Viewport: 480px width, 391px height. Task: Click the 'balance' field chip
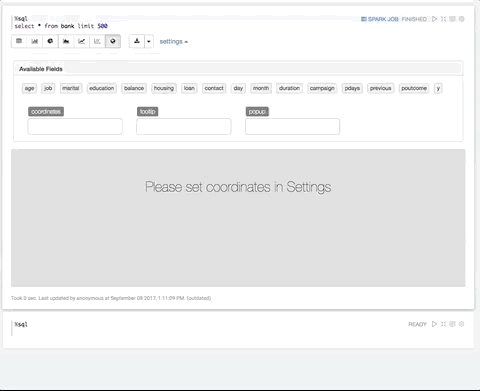tap(134, 88)
